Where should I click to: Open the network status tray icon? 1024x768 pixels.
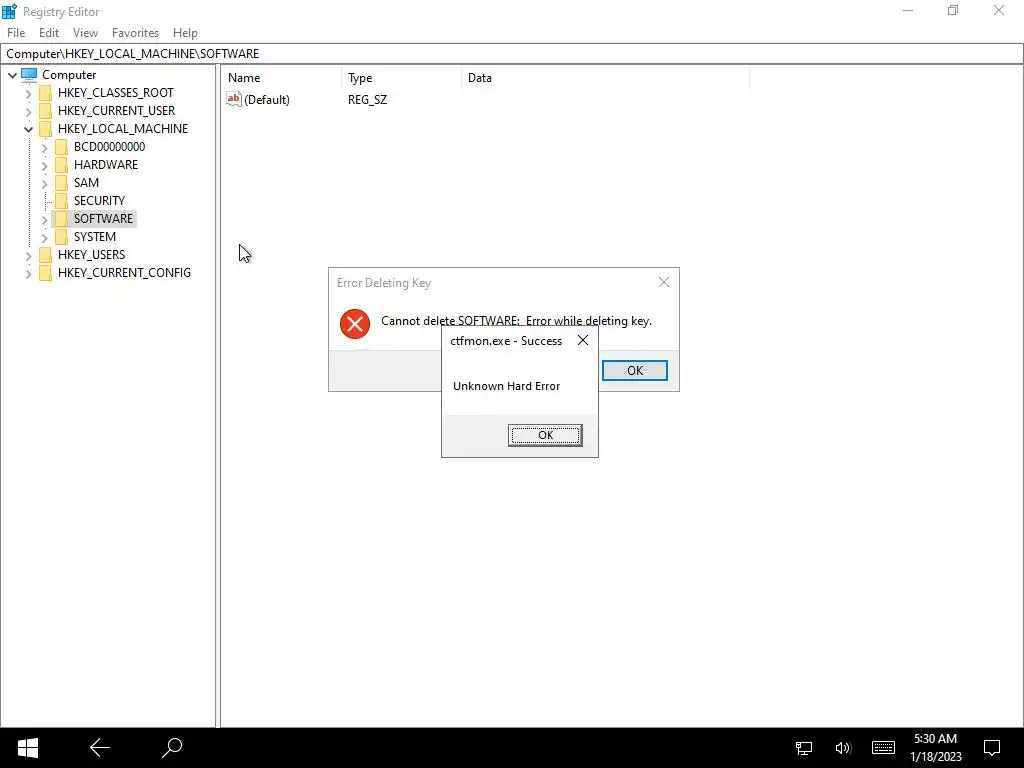coord(804,748)
